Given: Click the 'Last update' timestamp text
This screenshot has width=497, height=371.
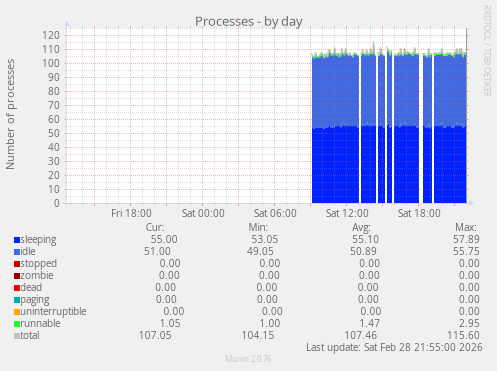Looking at the screenshot, I should point(394,347).
